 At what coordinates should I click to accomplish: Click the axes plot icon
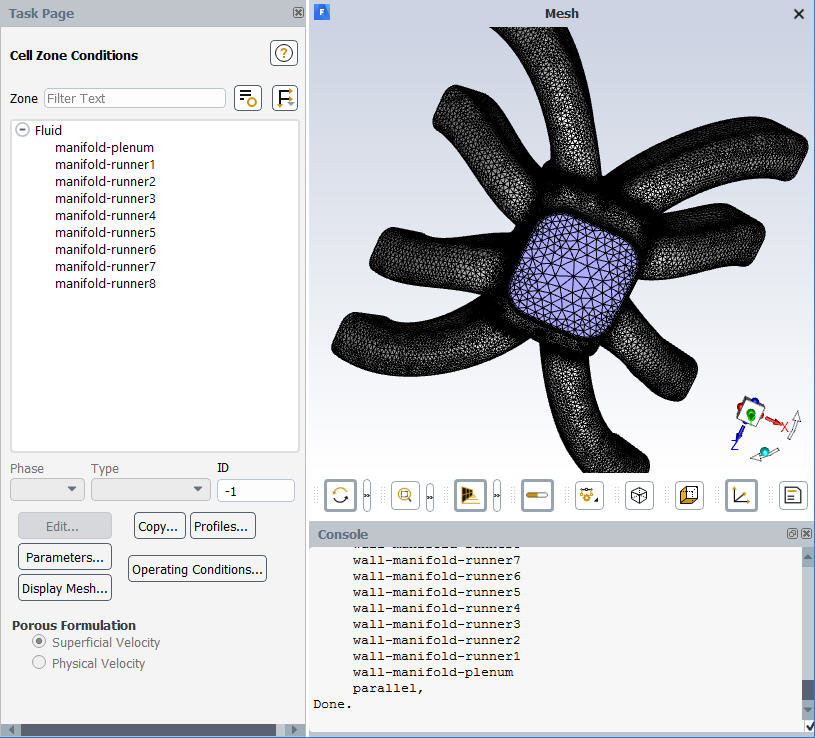tap(741, 495)
